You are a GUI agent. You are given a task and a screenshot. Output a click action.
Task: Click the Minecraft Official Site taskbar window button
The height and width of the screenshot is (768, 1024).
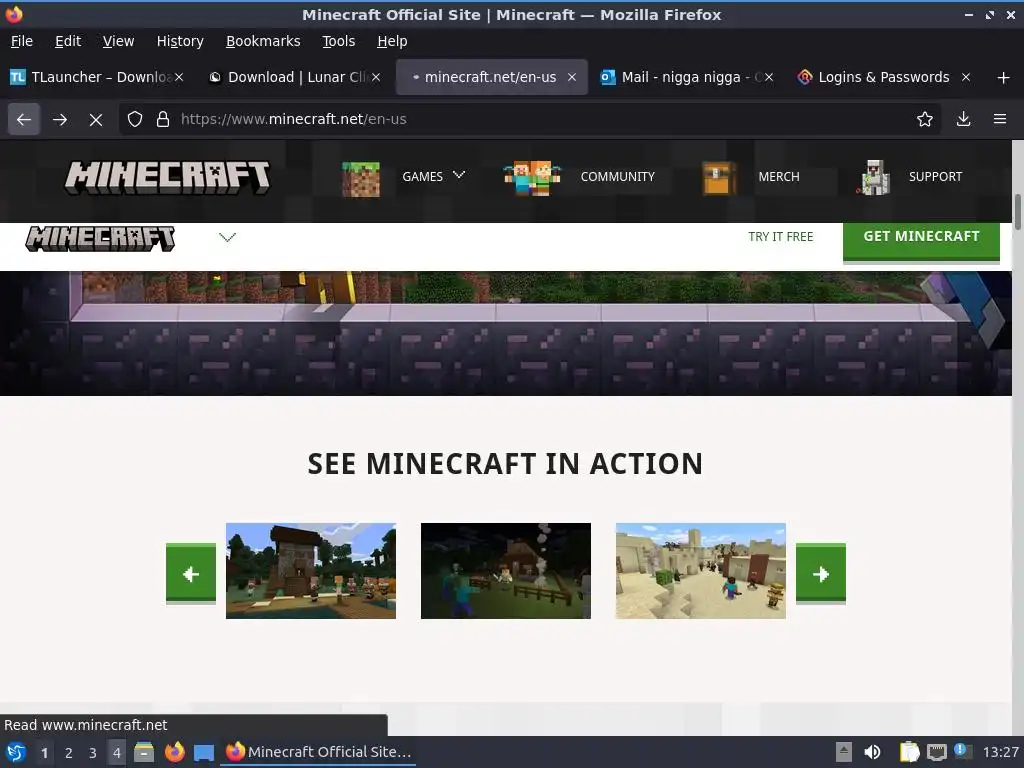(318, 752)
